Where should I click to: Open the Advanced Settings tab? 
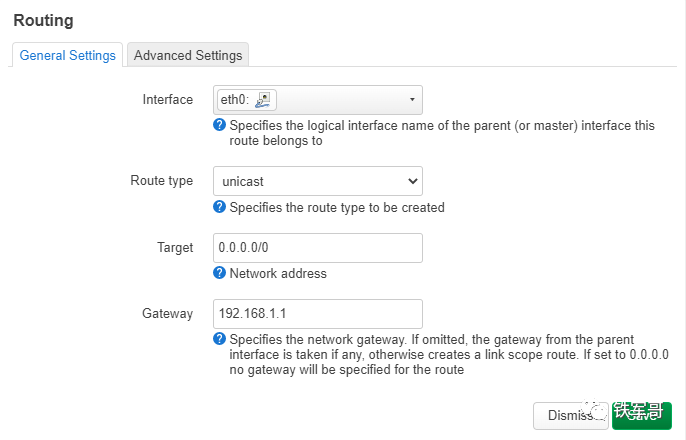188,55
